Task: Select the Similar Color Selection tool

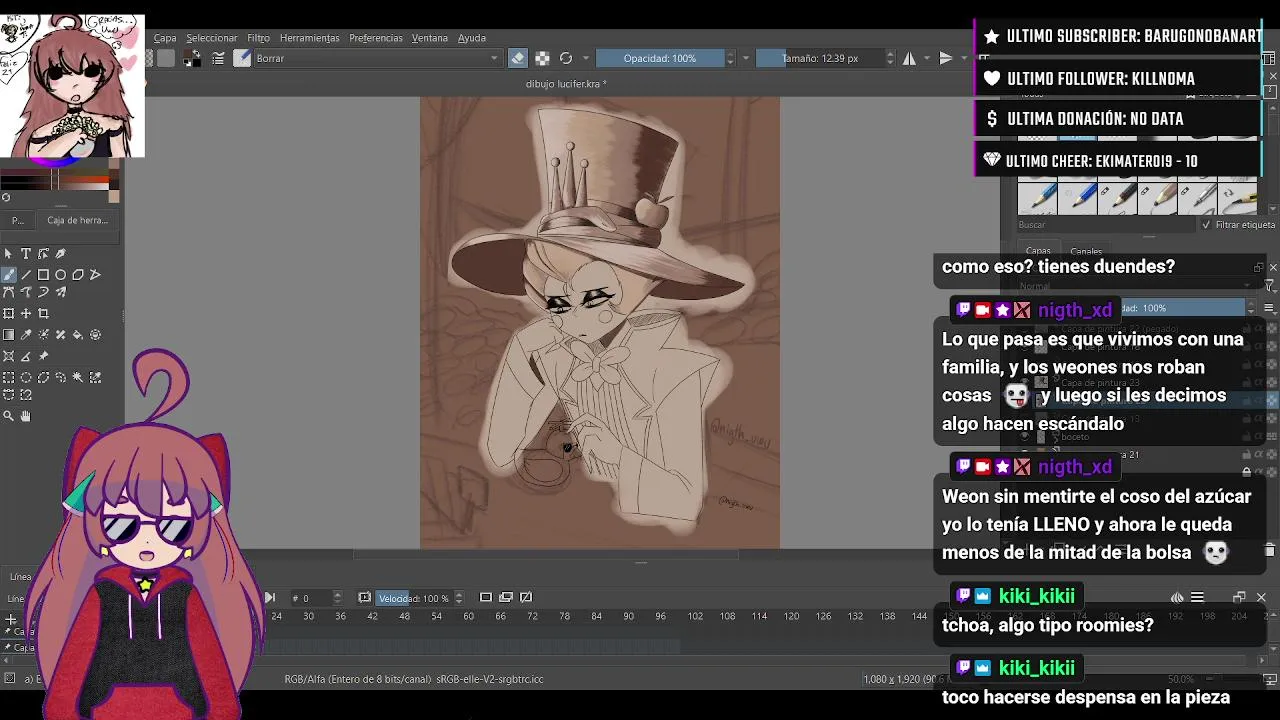Action: 95,378
